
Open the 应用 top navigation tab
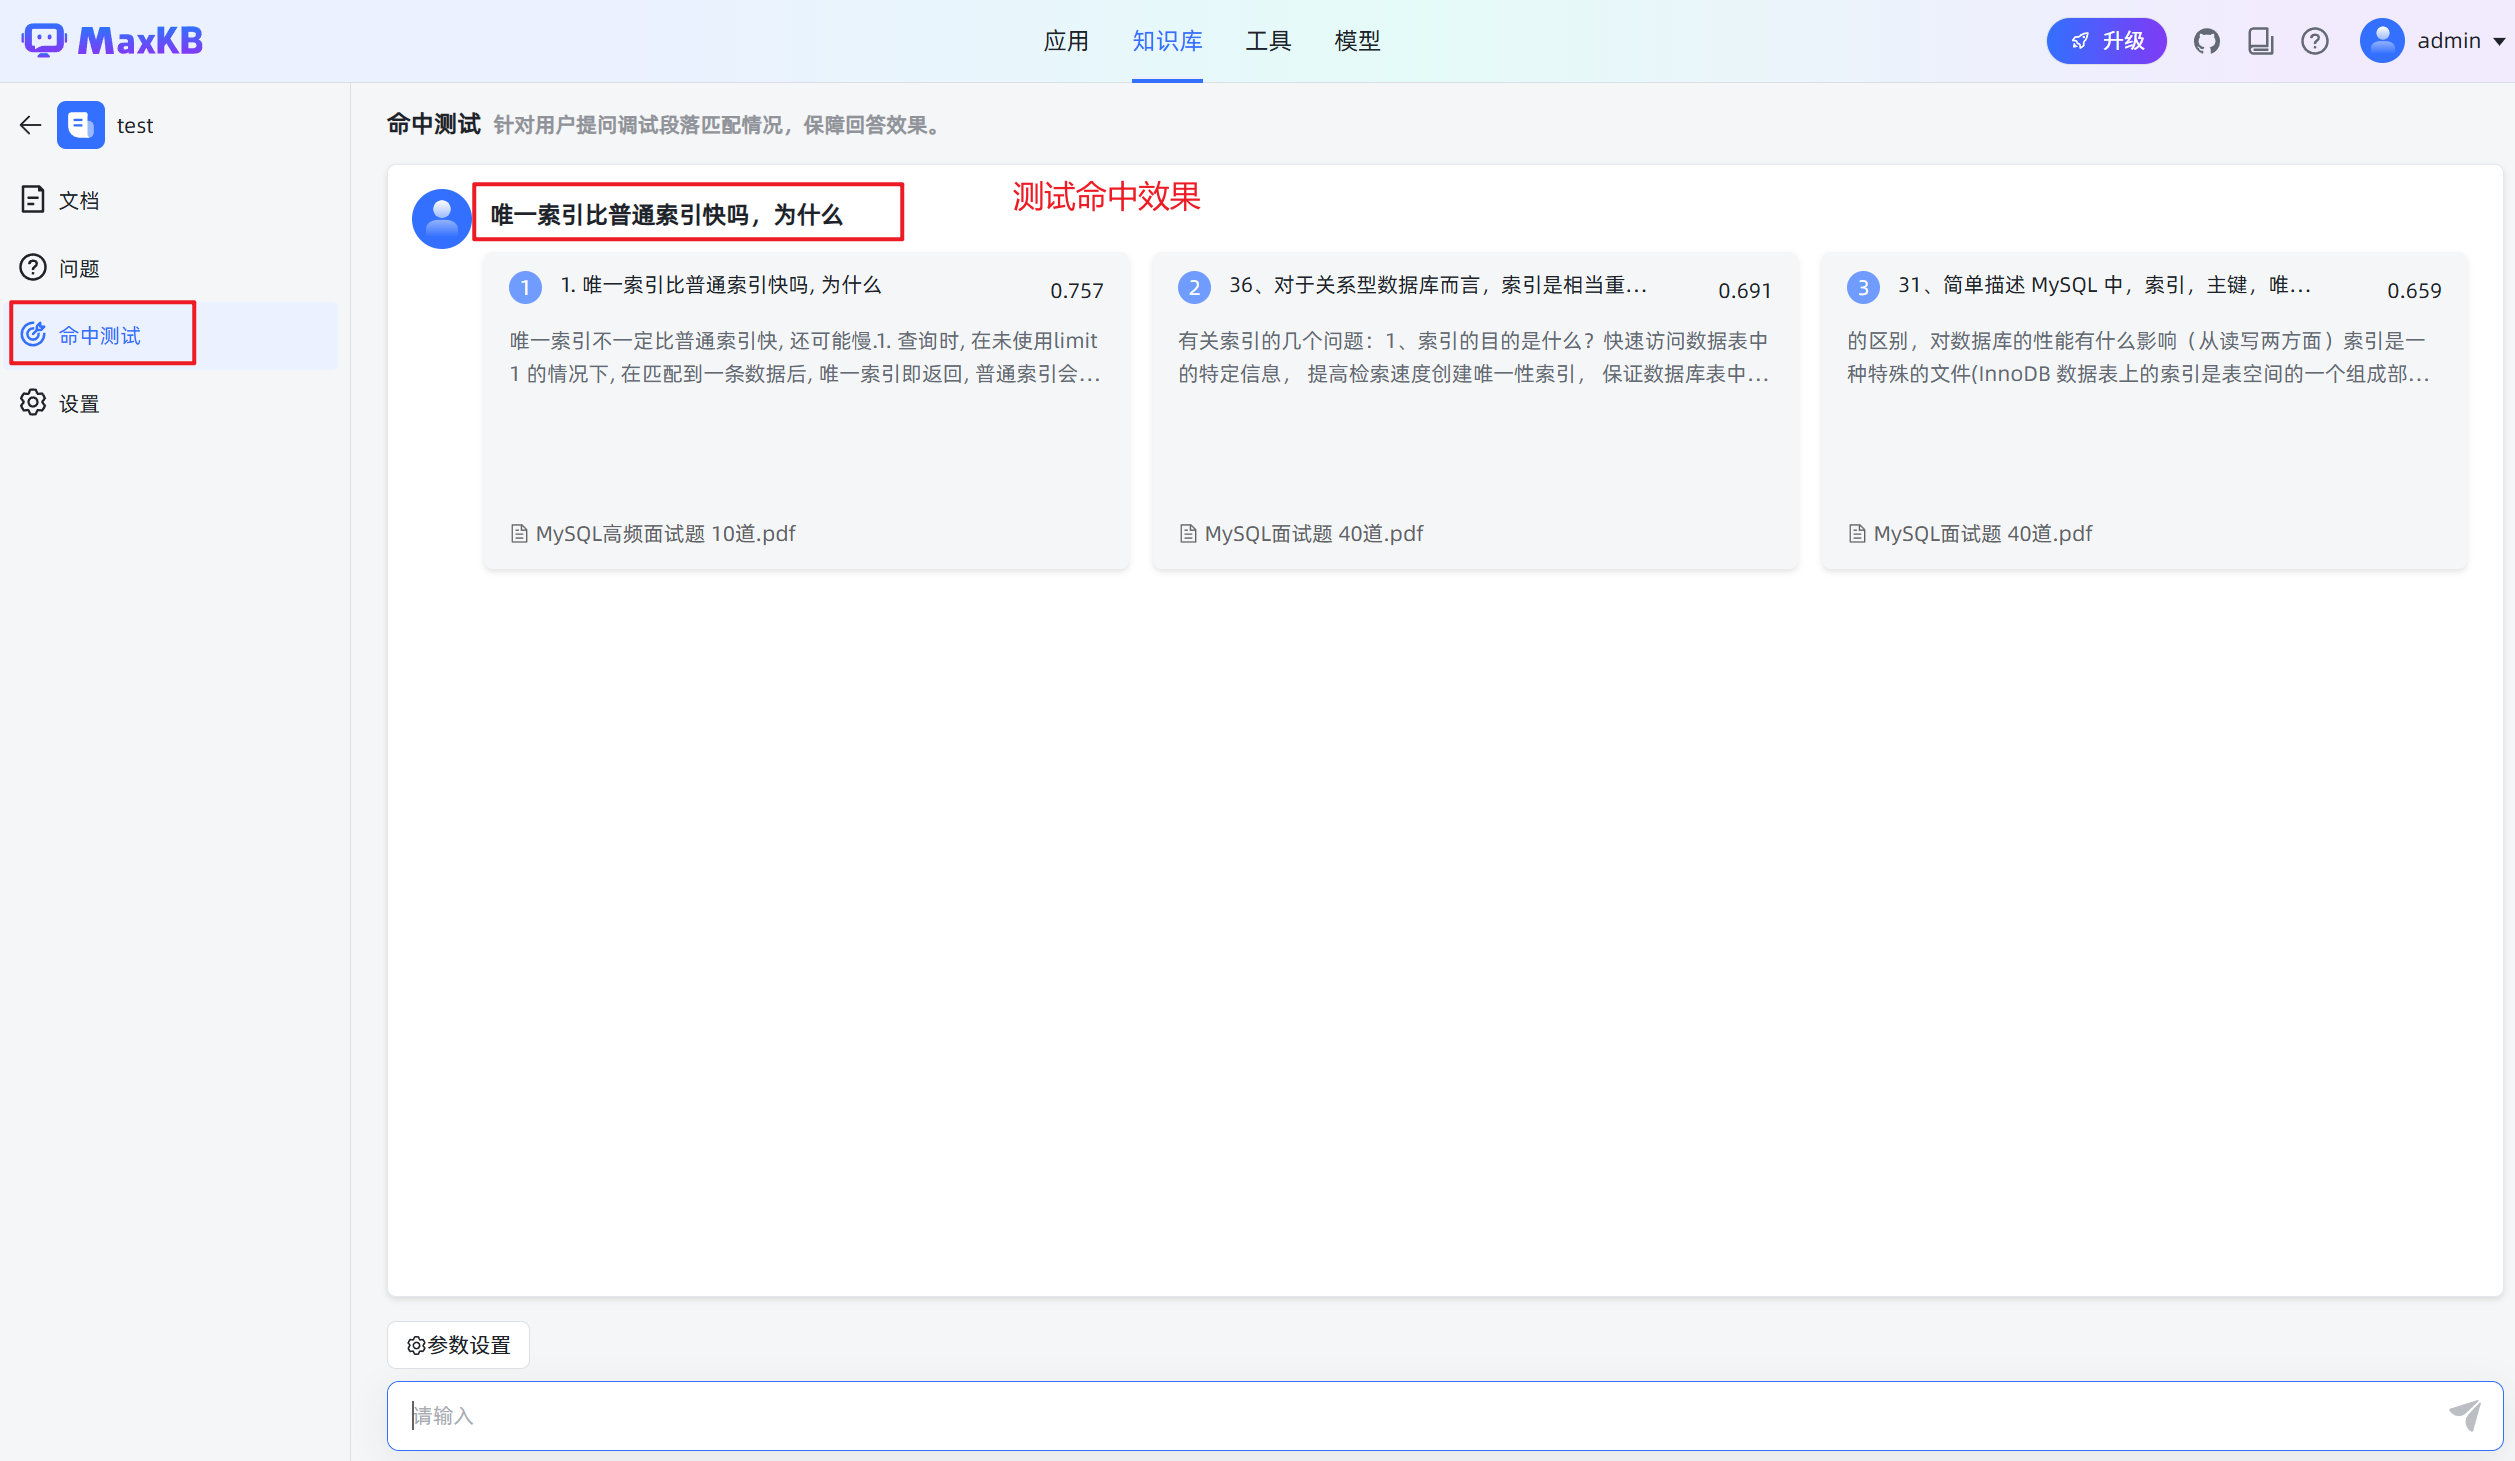click(1065, 41)
